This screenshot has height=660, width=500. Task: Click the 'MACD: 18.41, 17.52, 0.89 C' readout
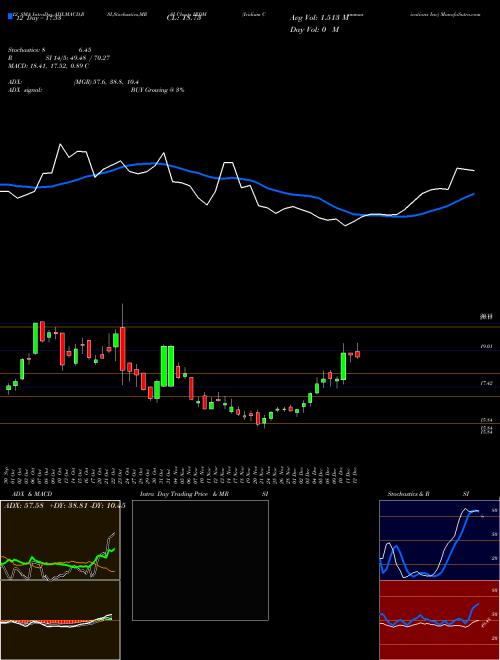click(x=48, y=66)
